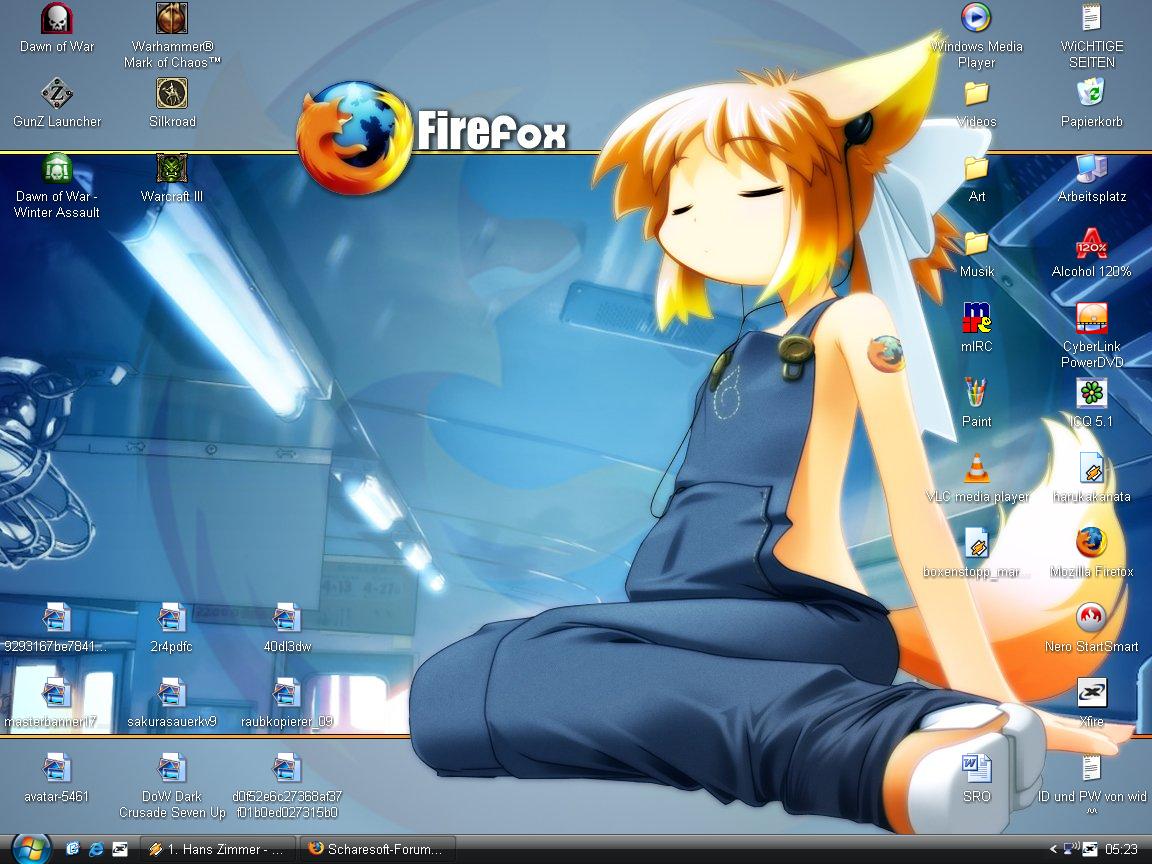Switch to Scharesoft-Forum Firefox taskbar window
1152x864 pixels.
click(x=378, y=849)
